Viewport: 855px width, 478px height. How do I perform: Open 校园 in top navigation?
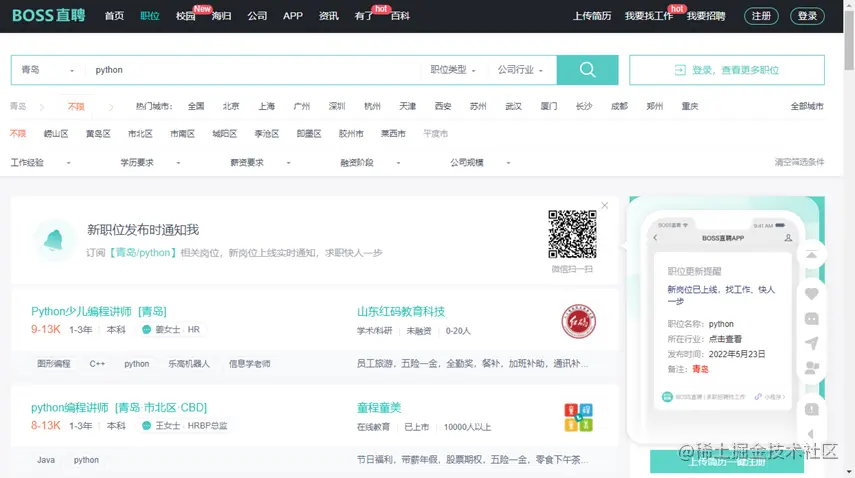(x=185, y=16)
